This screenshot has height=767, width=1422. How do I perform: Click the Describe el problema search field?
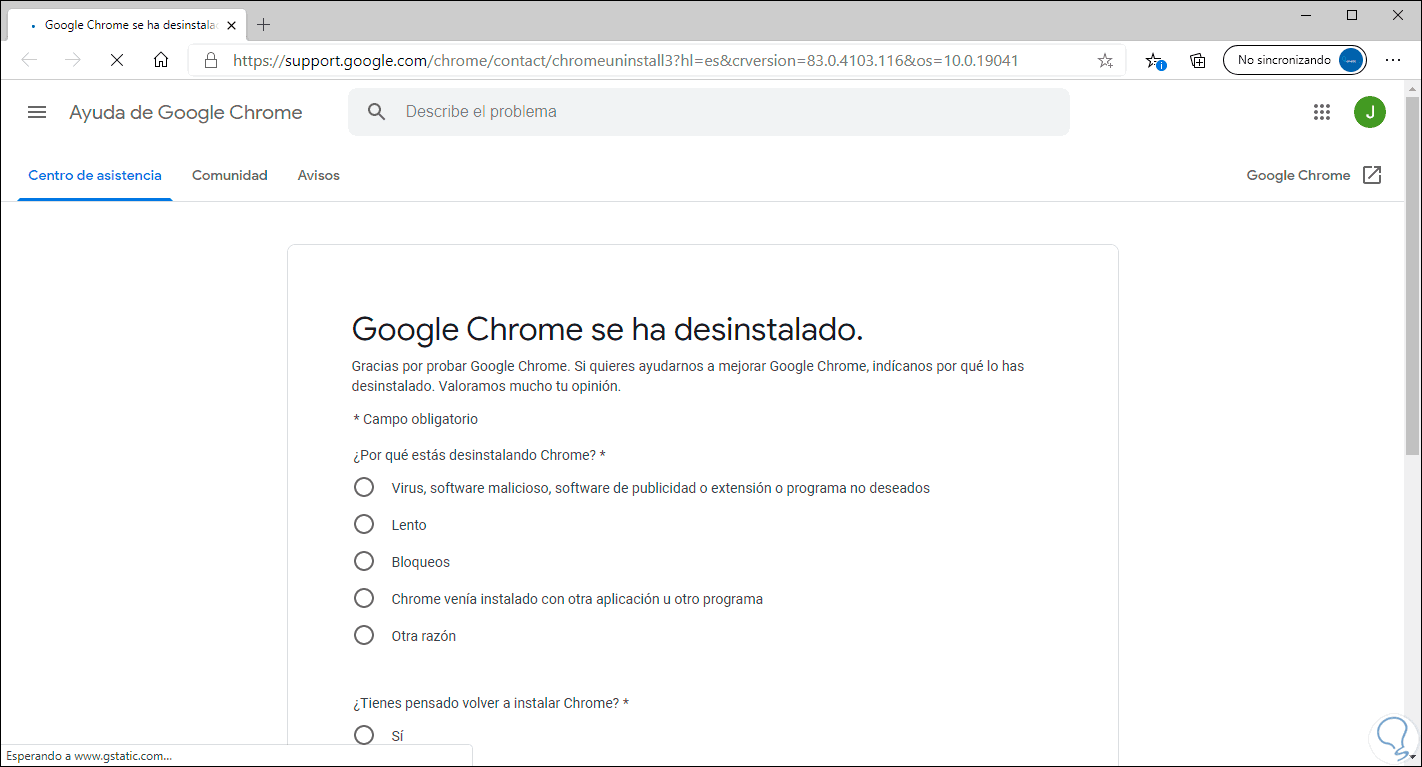[x=720, y=112]
